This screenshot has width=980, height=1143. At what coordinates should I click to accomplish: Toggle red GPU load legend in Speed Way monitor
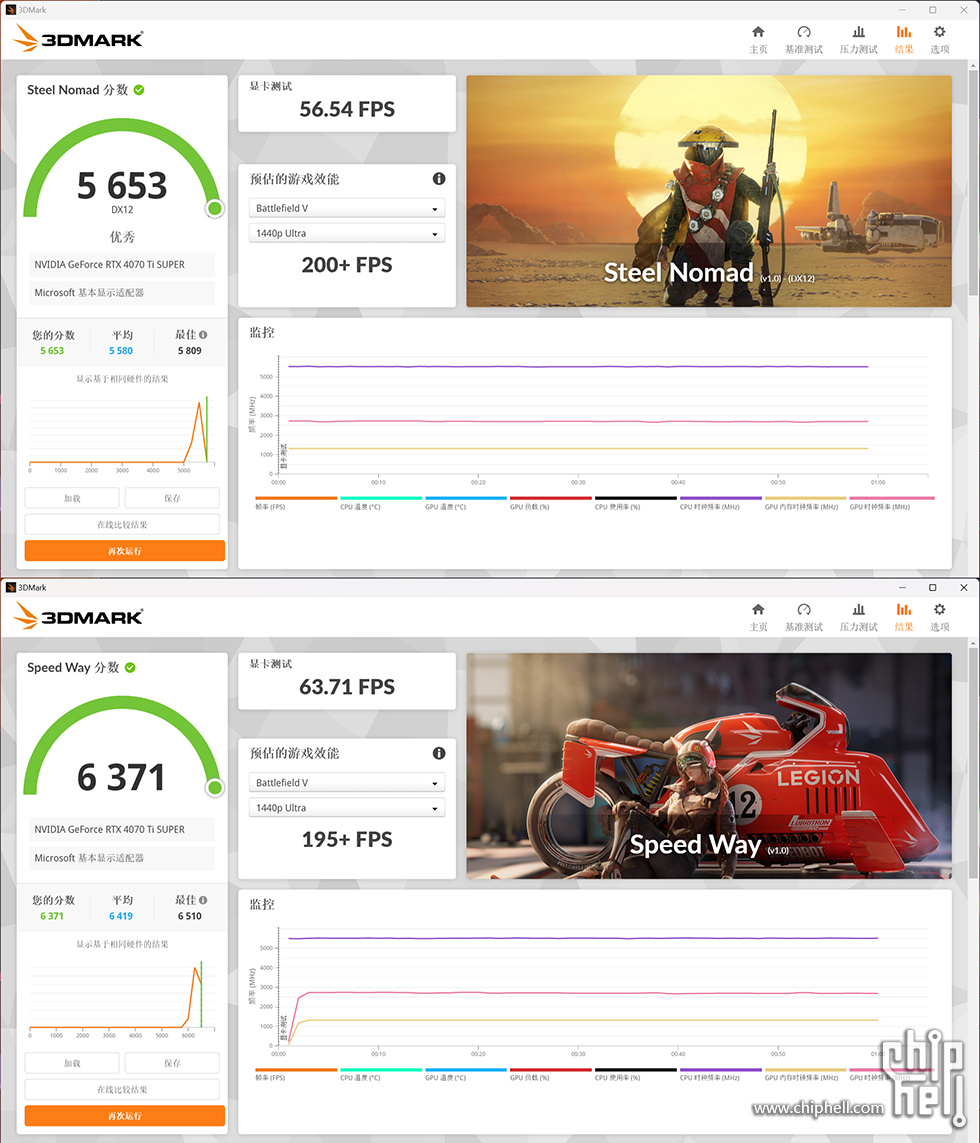551,1074
